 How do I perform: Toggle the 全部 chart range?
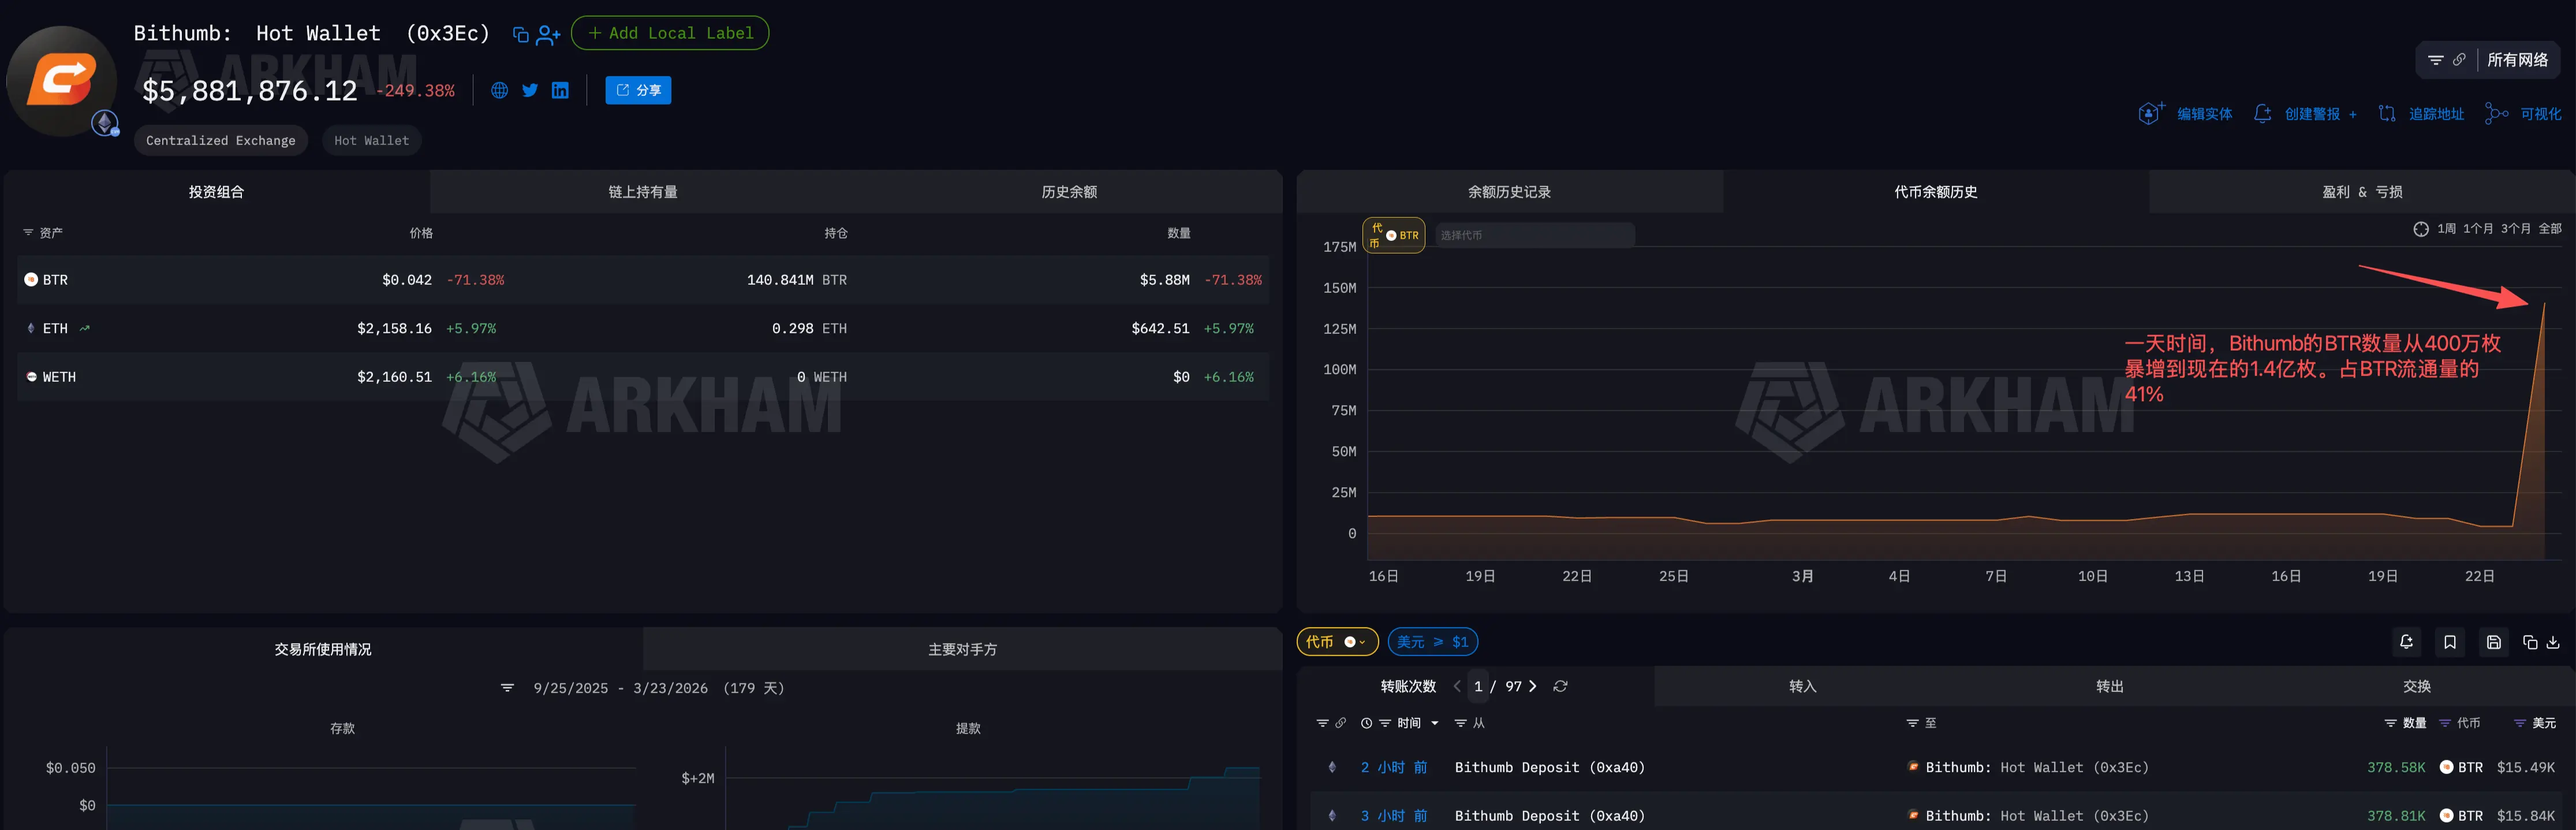click(2550, 229)
